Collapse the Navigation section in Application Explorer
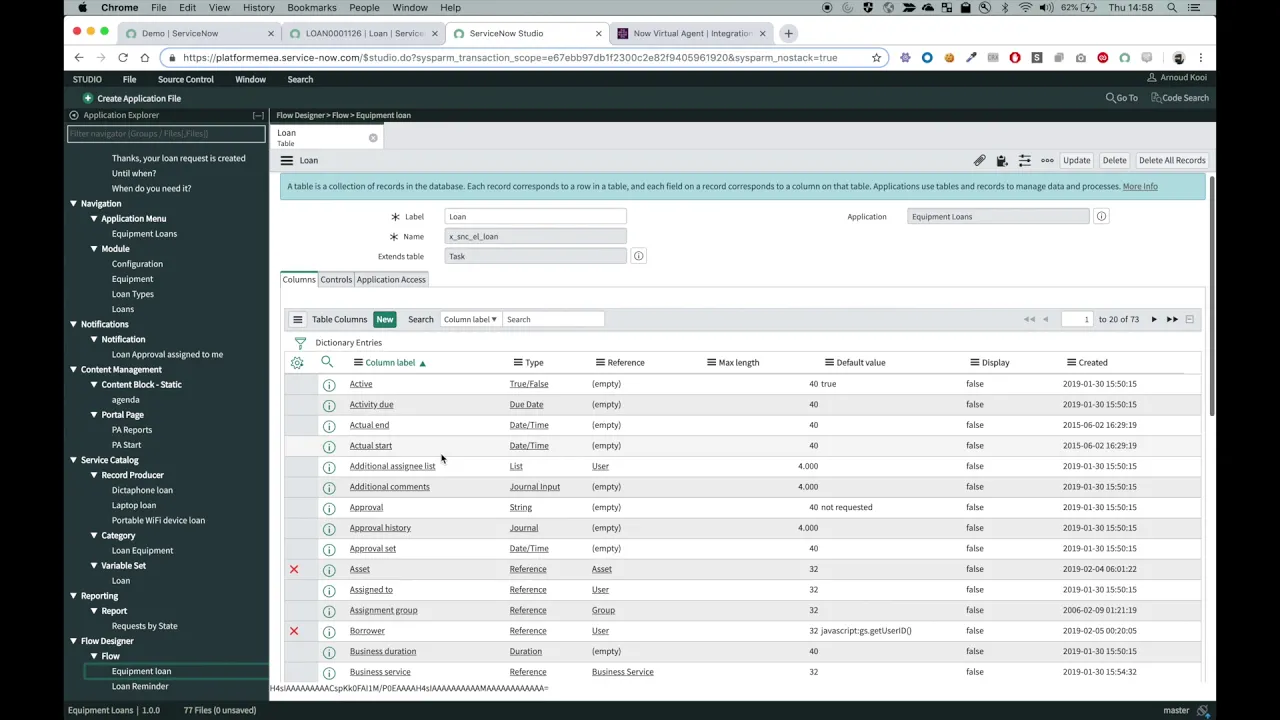The width and height of the screenshot is (1280, 720). 73,203
